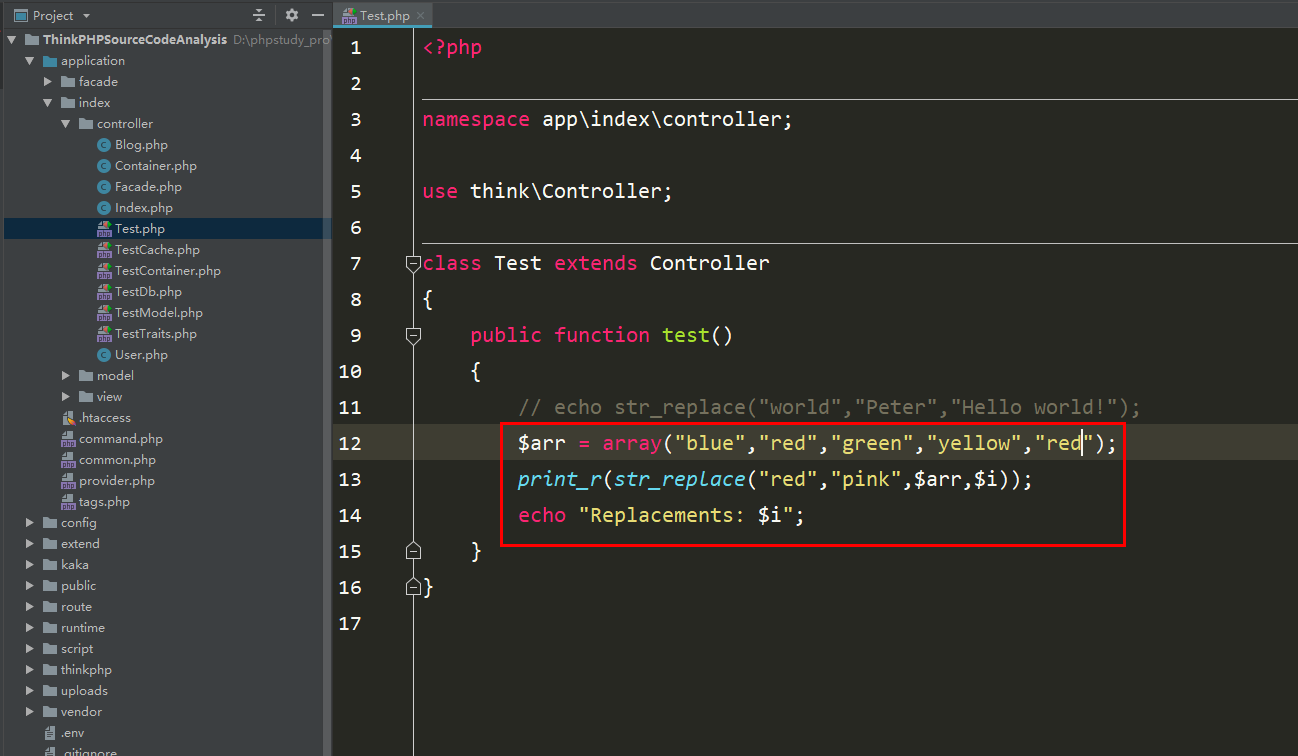This screenshot has height=756, width=1298.
Task: Click line number 12 in gutter
Action: pyautogui.click(x=350, y=443)
